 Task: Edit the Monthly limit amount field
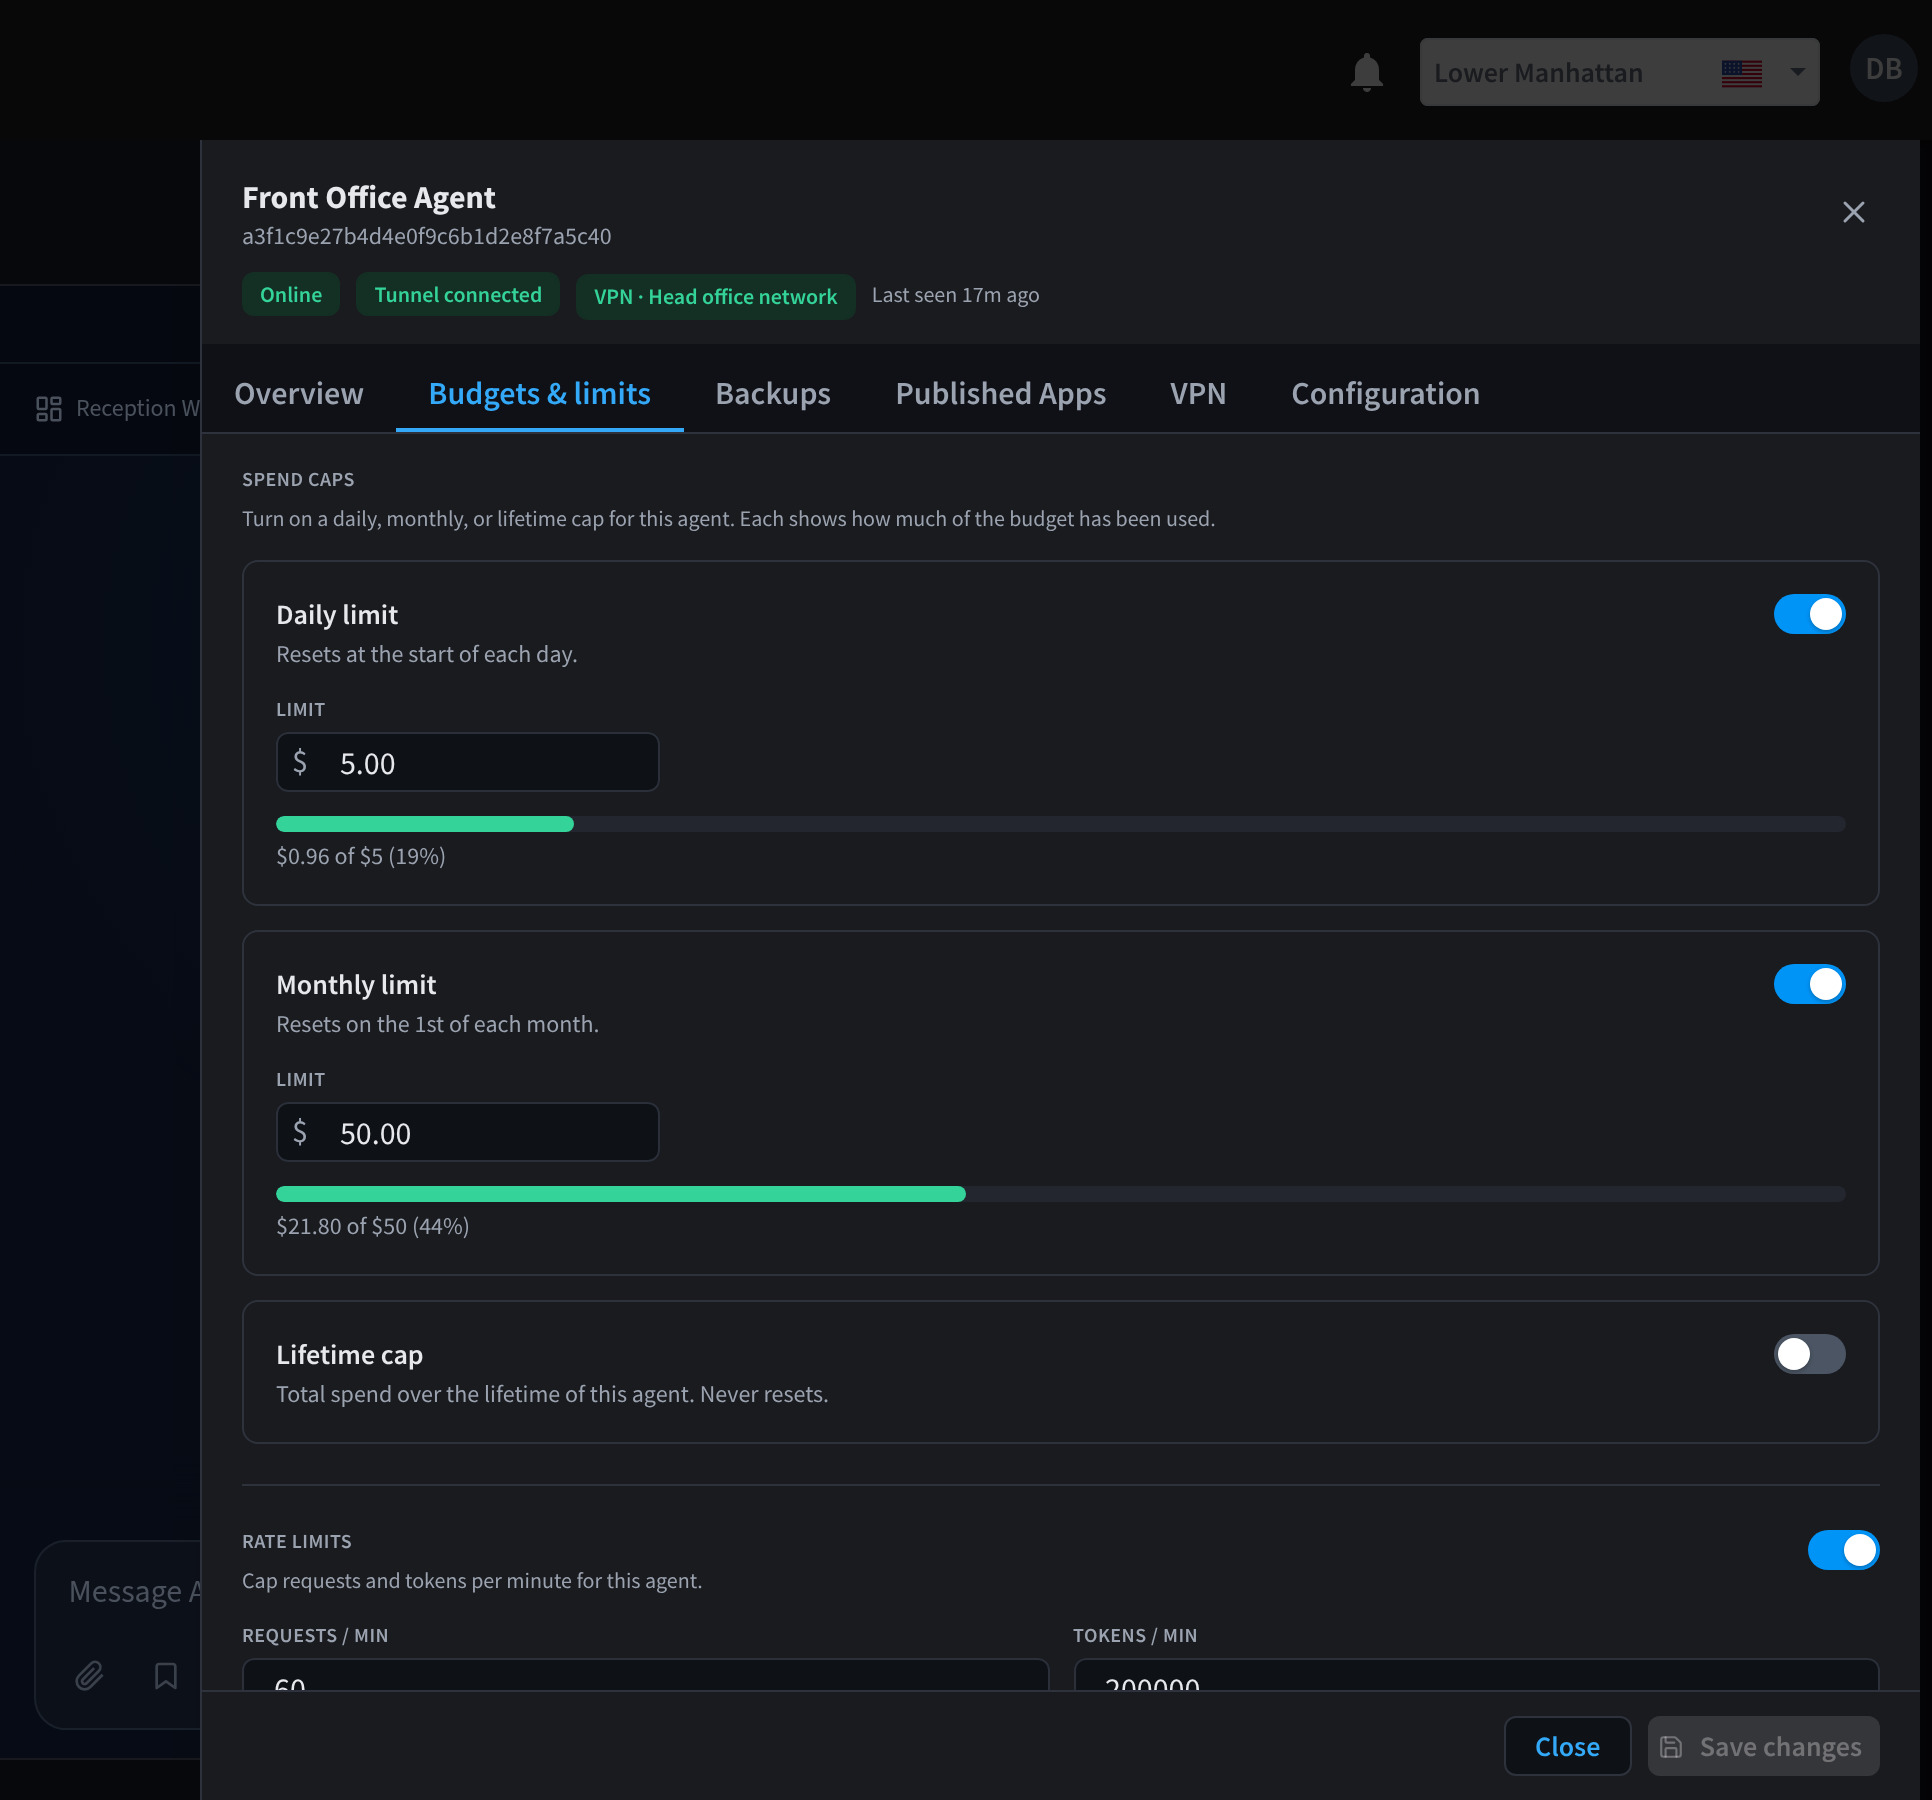click(467, 1132)
